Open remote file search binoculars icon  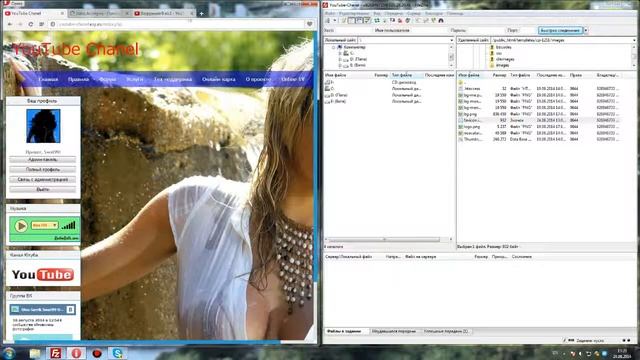pos(441,20)
